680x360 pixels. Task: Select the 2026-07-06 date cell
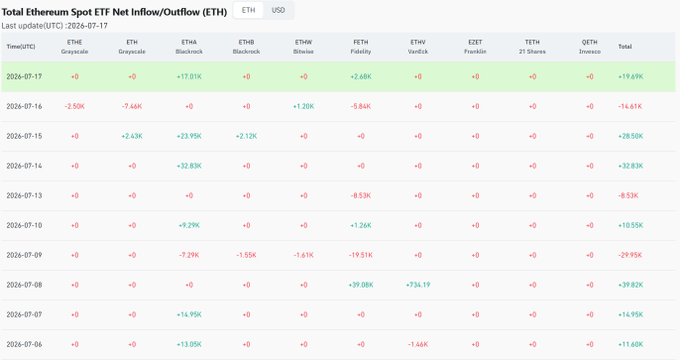coord(24,344)
